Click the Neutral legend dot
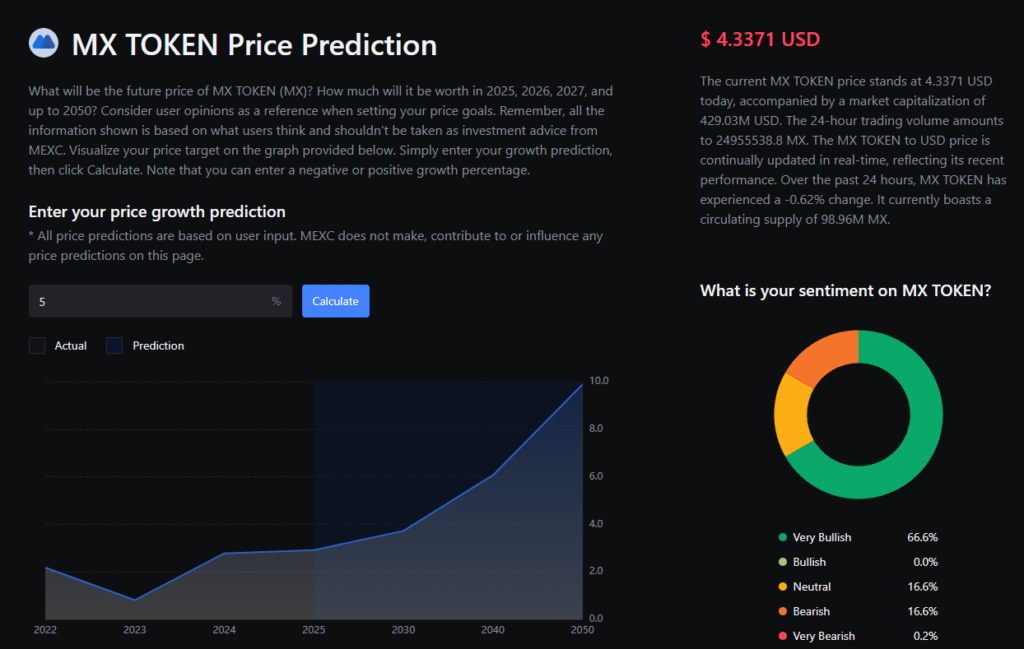Image resolution: width=1024 pixels, height=649 pixels. tap(783, 587)
